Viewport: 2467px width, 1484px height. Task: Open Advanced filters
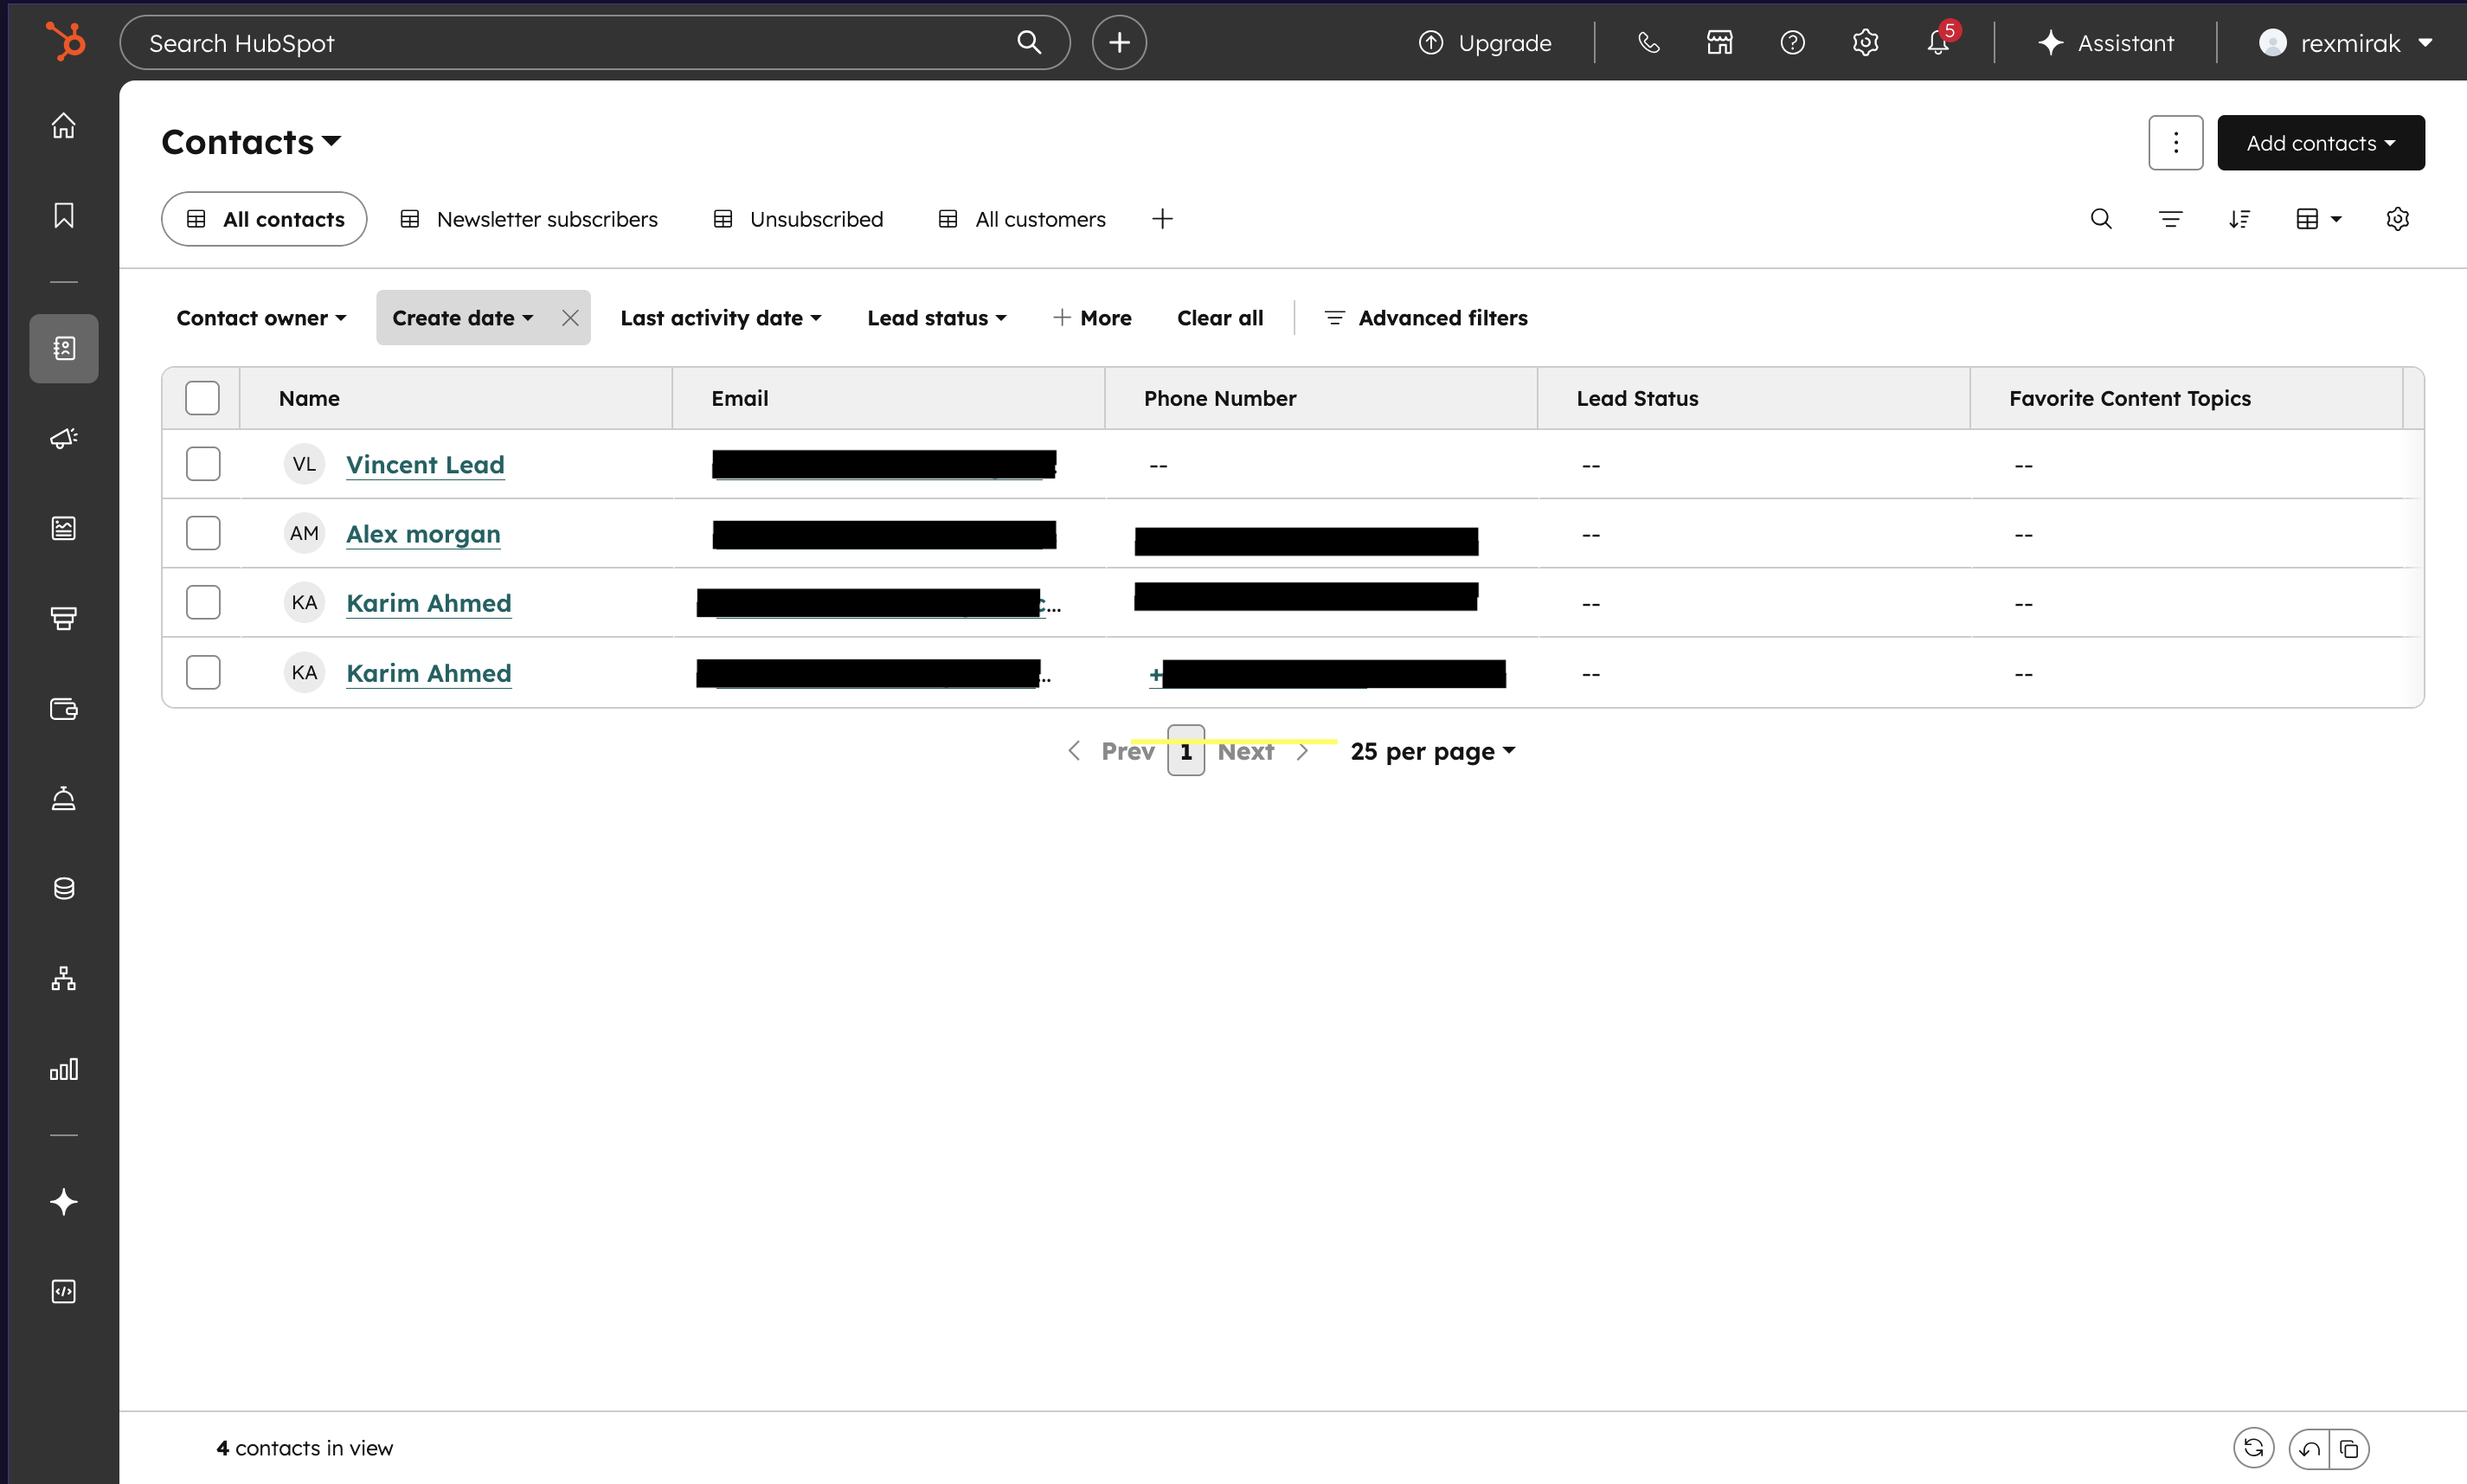coord(1426,318)
